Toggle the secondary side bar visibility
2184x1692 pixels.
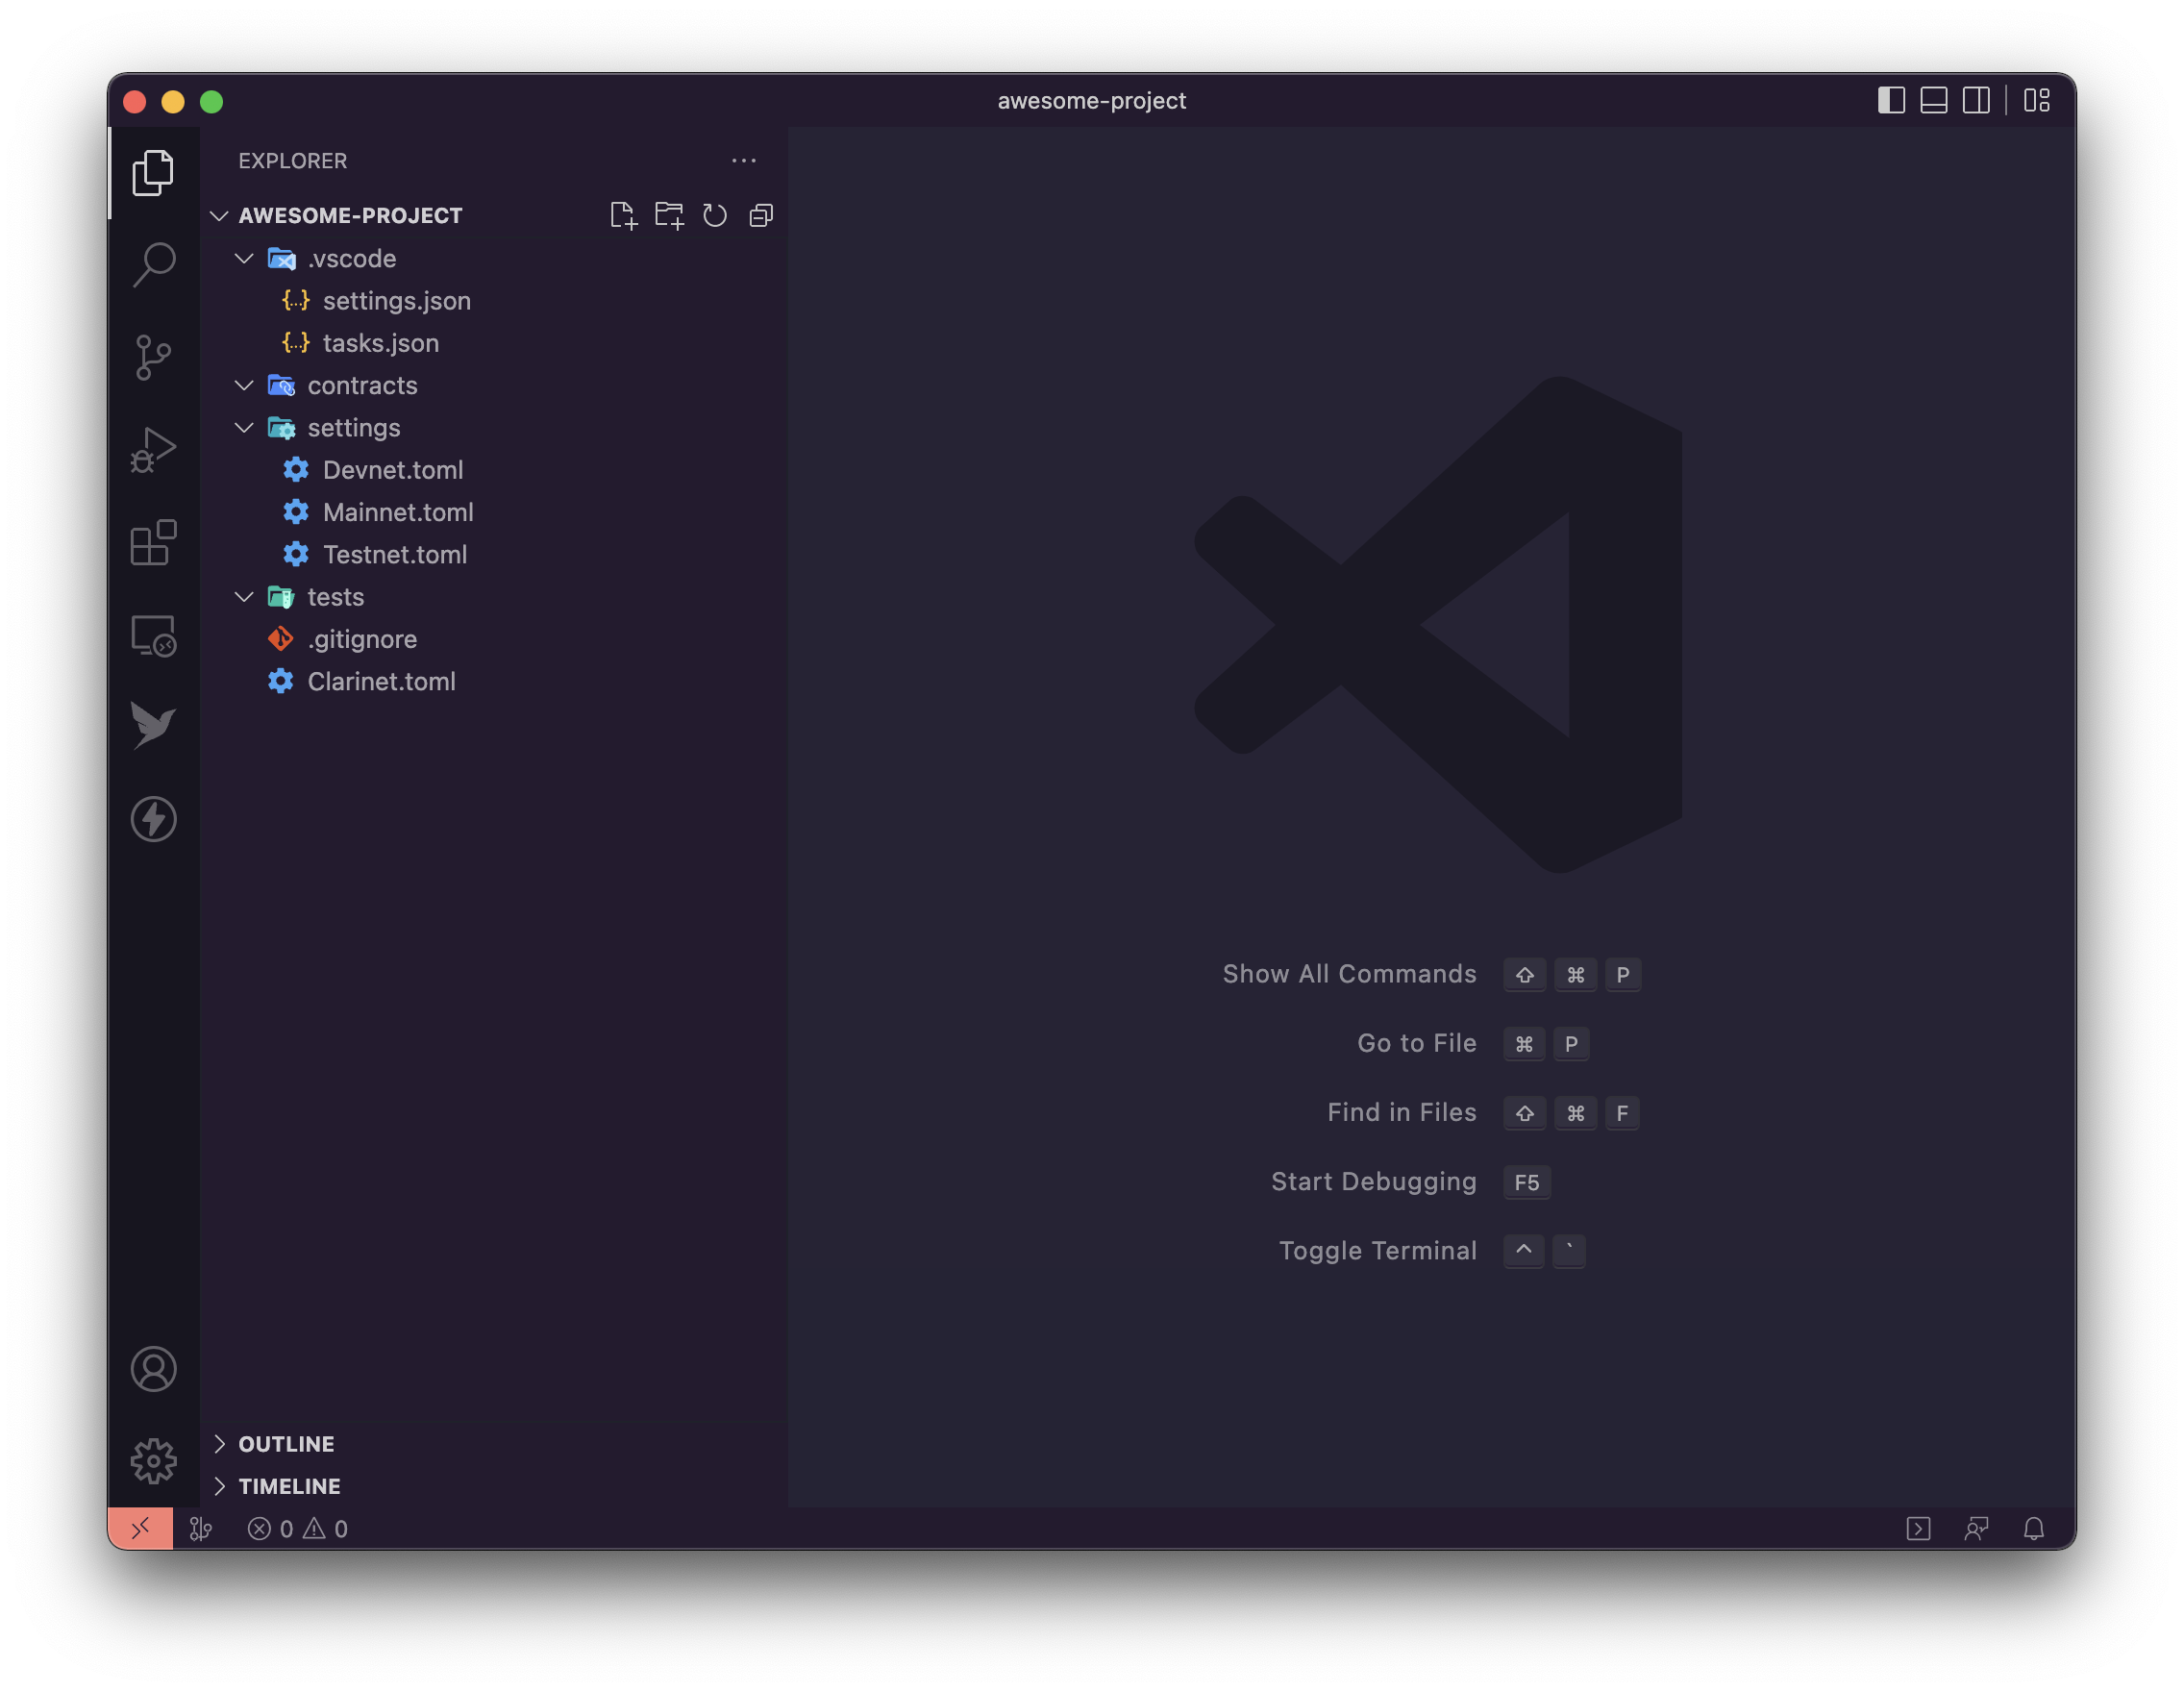coord(1976,101)
